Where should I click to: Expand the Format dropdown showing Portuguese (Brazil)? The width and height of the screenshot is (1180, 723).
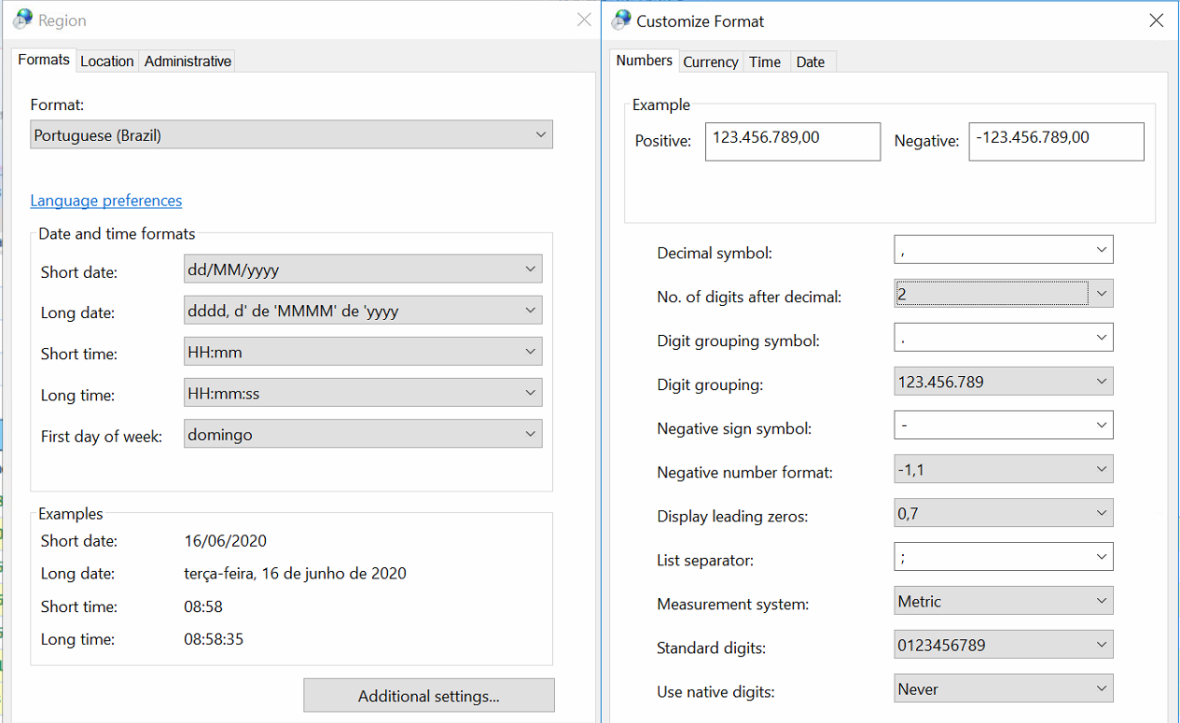click(x=291, y=135)
